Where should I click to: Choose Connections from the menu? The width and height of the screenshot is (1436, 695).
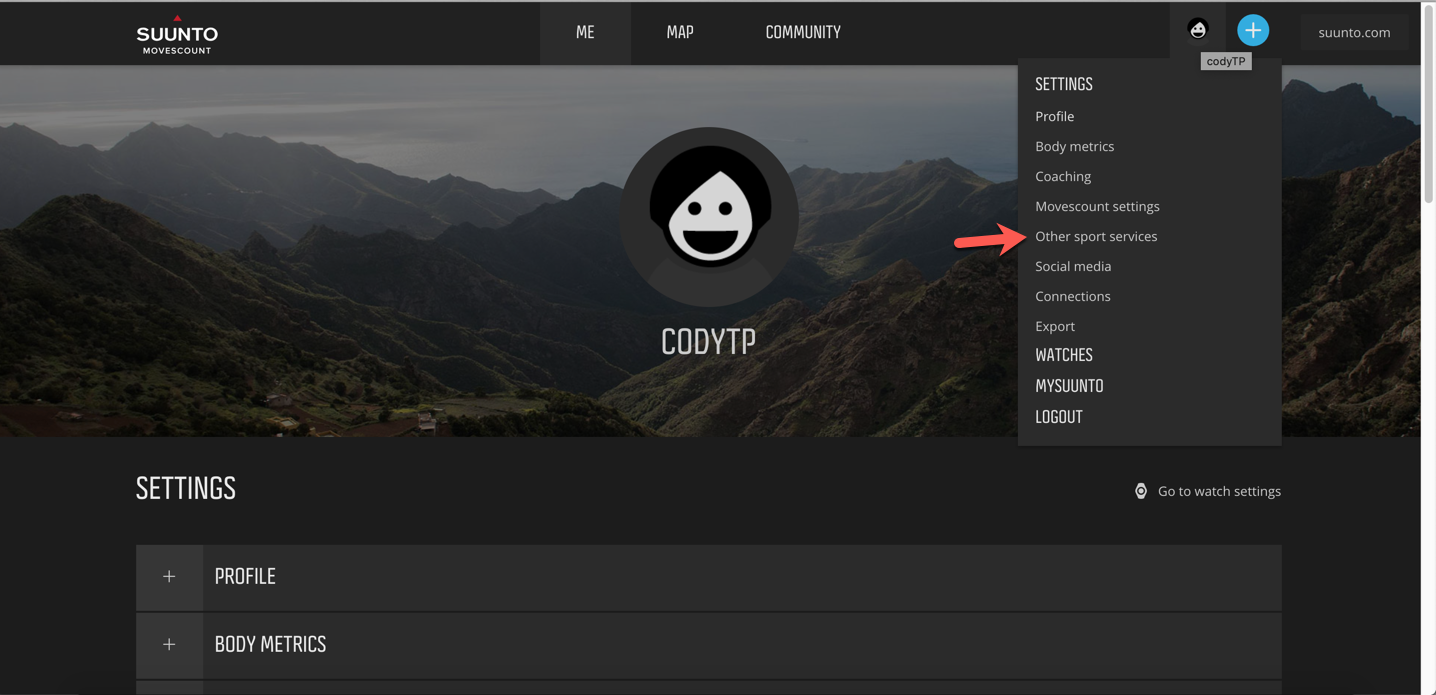(x=1072, y=296)
